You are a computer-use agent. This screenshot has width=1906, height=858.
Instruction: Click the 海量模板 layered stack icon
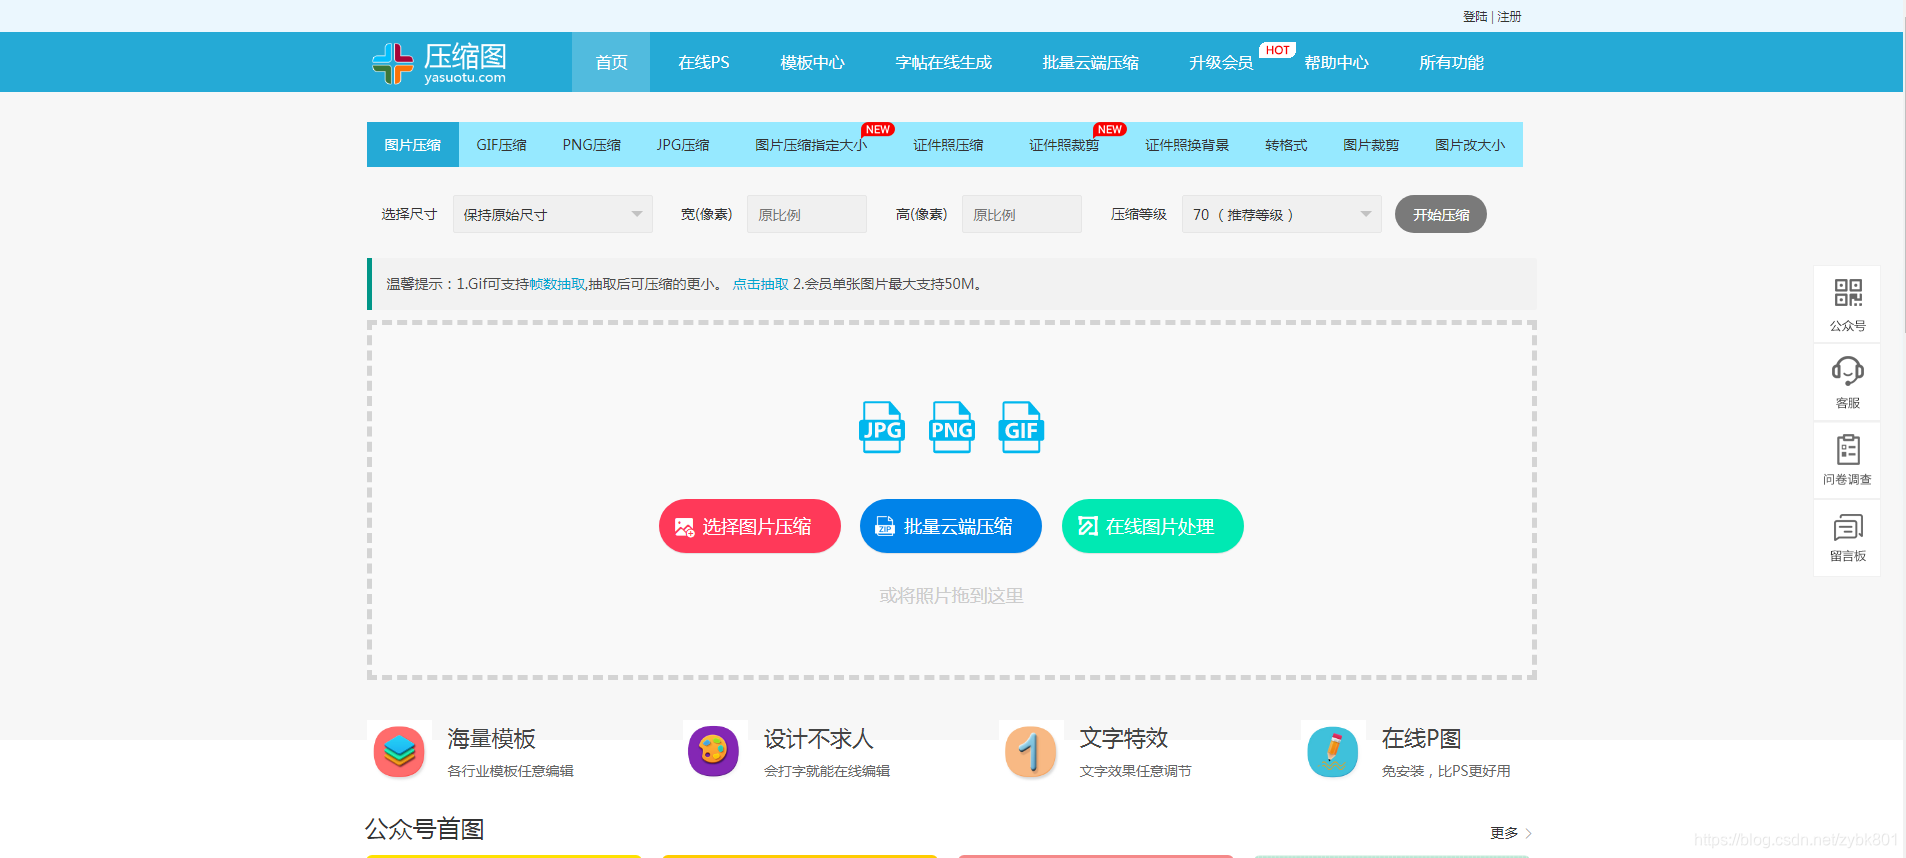click(x=399, y=752)
